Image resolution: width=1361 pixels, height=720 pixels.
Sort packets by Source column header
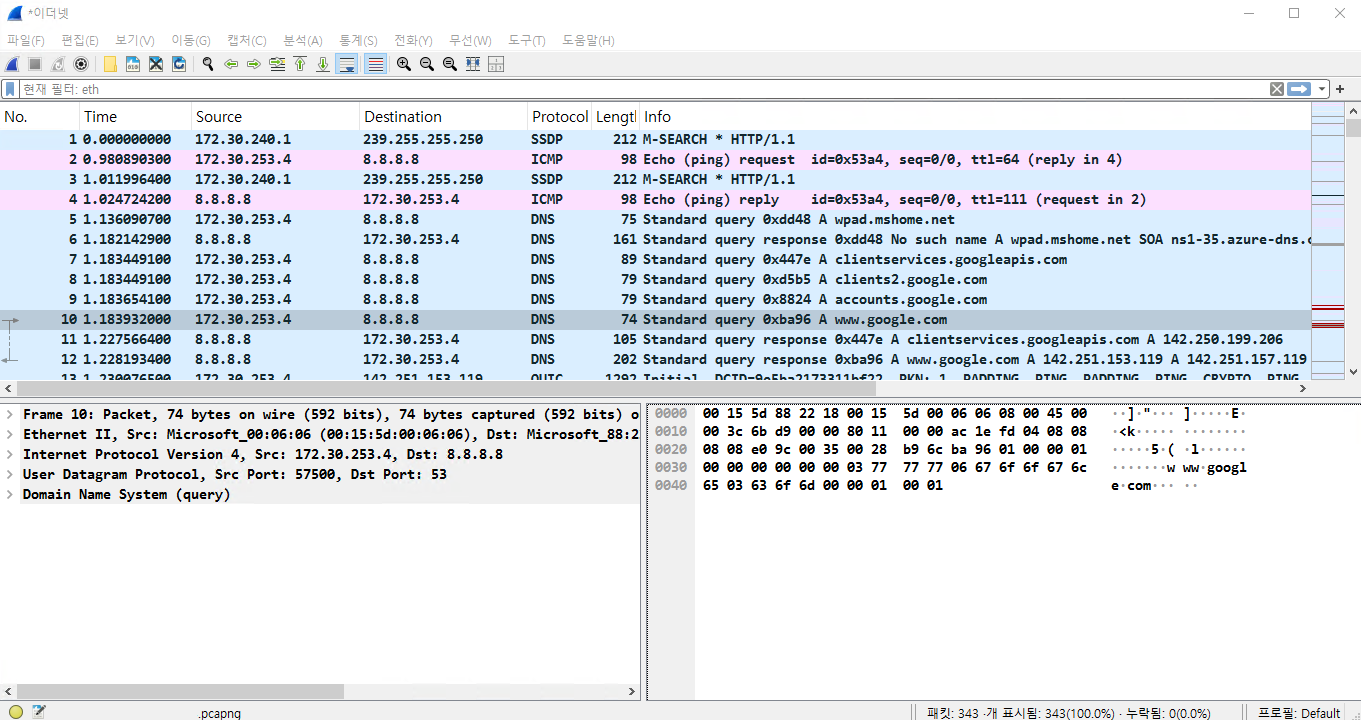[275, 117]
